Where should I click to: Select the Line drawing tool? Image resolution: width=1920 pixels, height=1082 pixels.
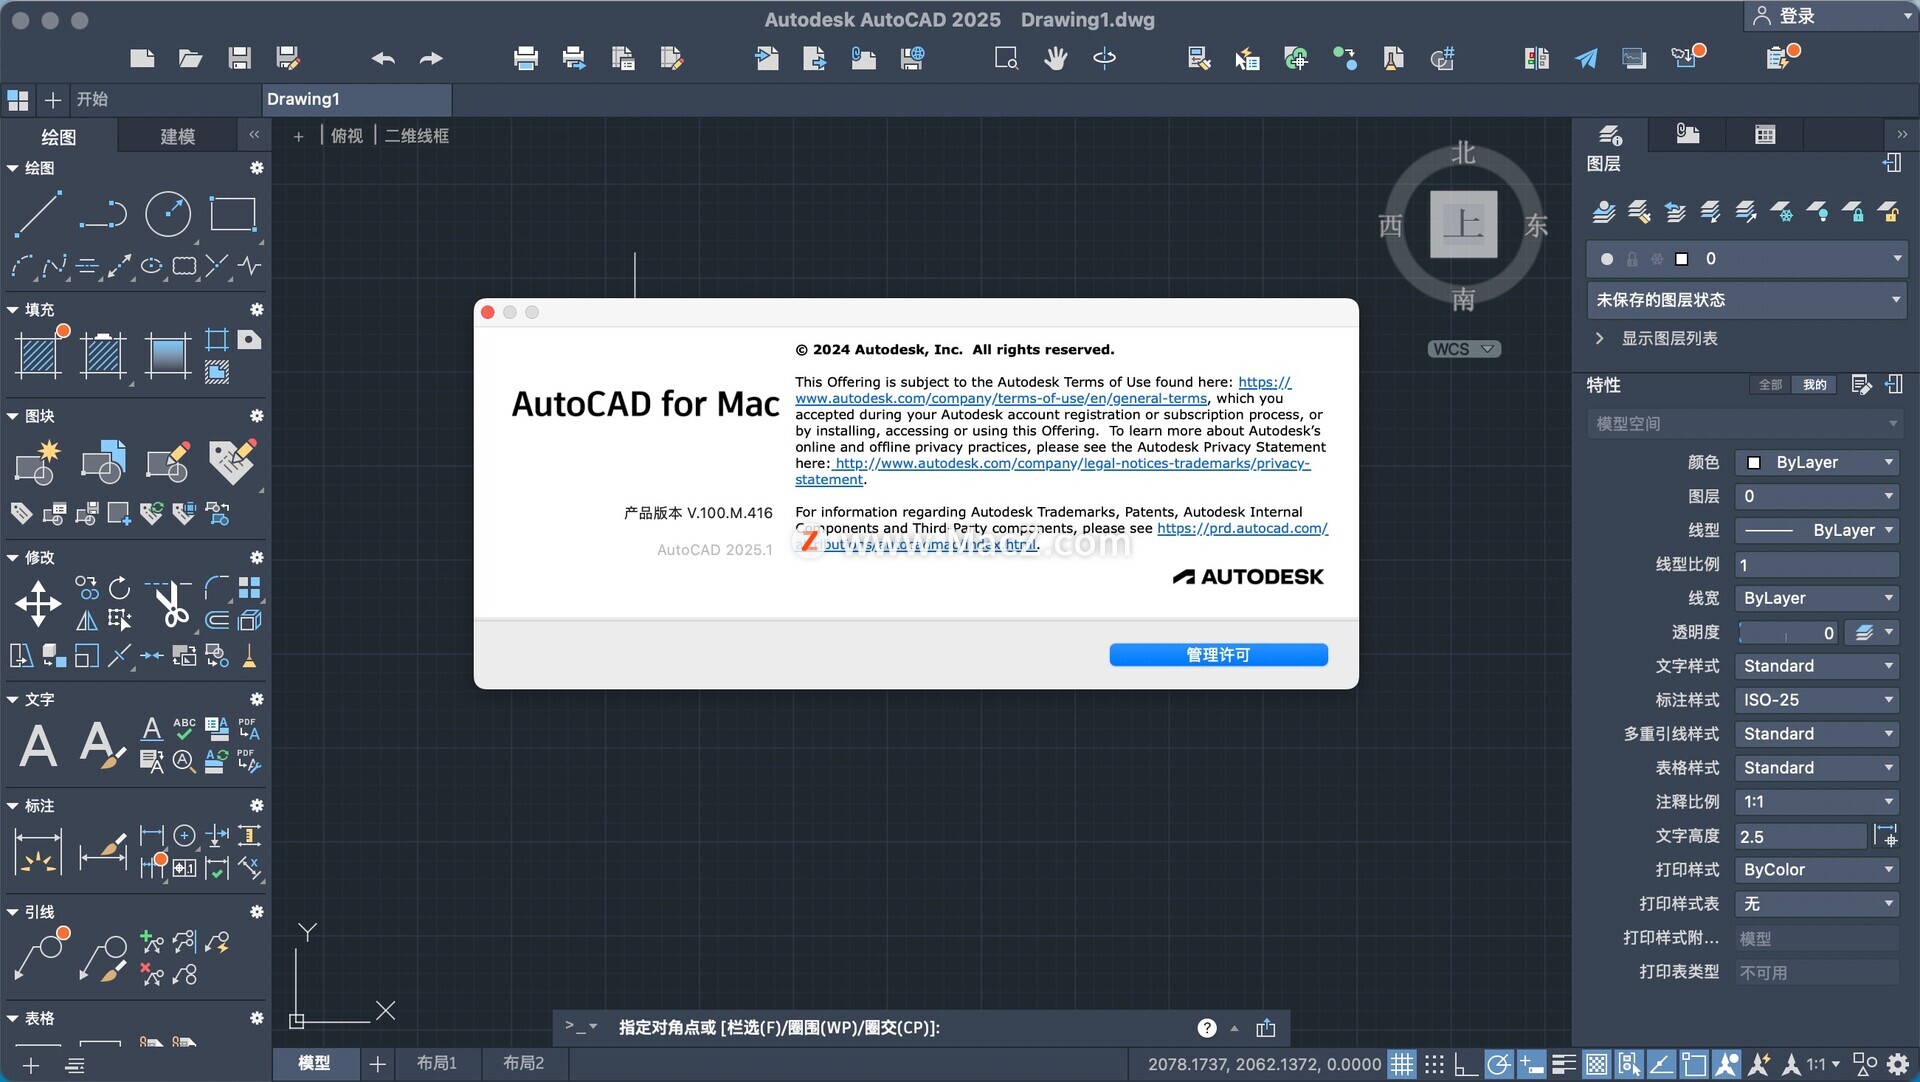coord(38,214)
